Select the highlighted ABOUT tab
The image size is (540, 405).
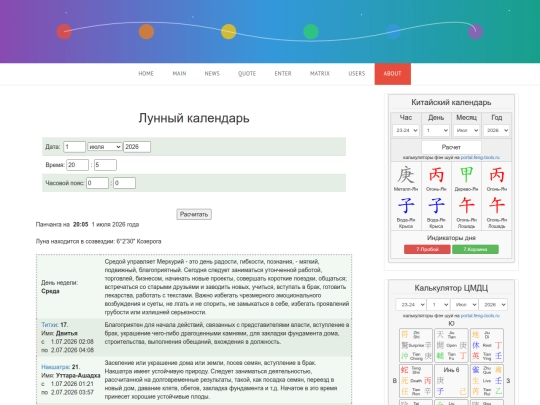pos(393,74)
